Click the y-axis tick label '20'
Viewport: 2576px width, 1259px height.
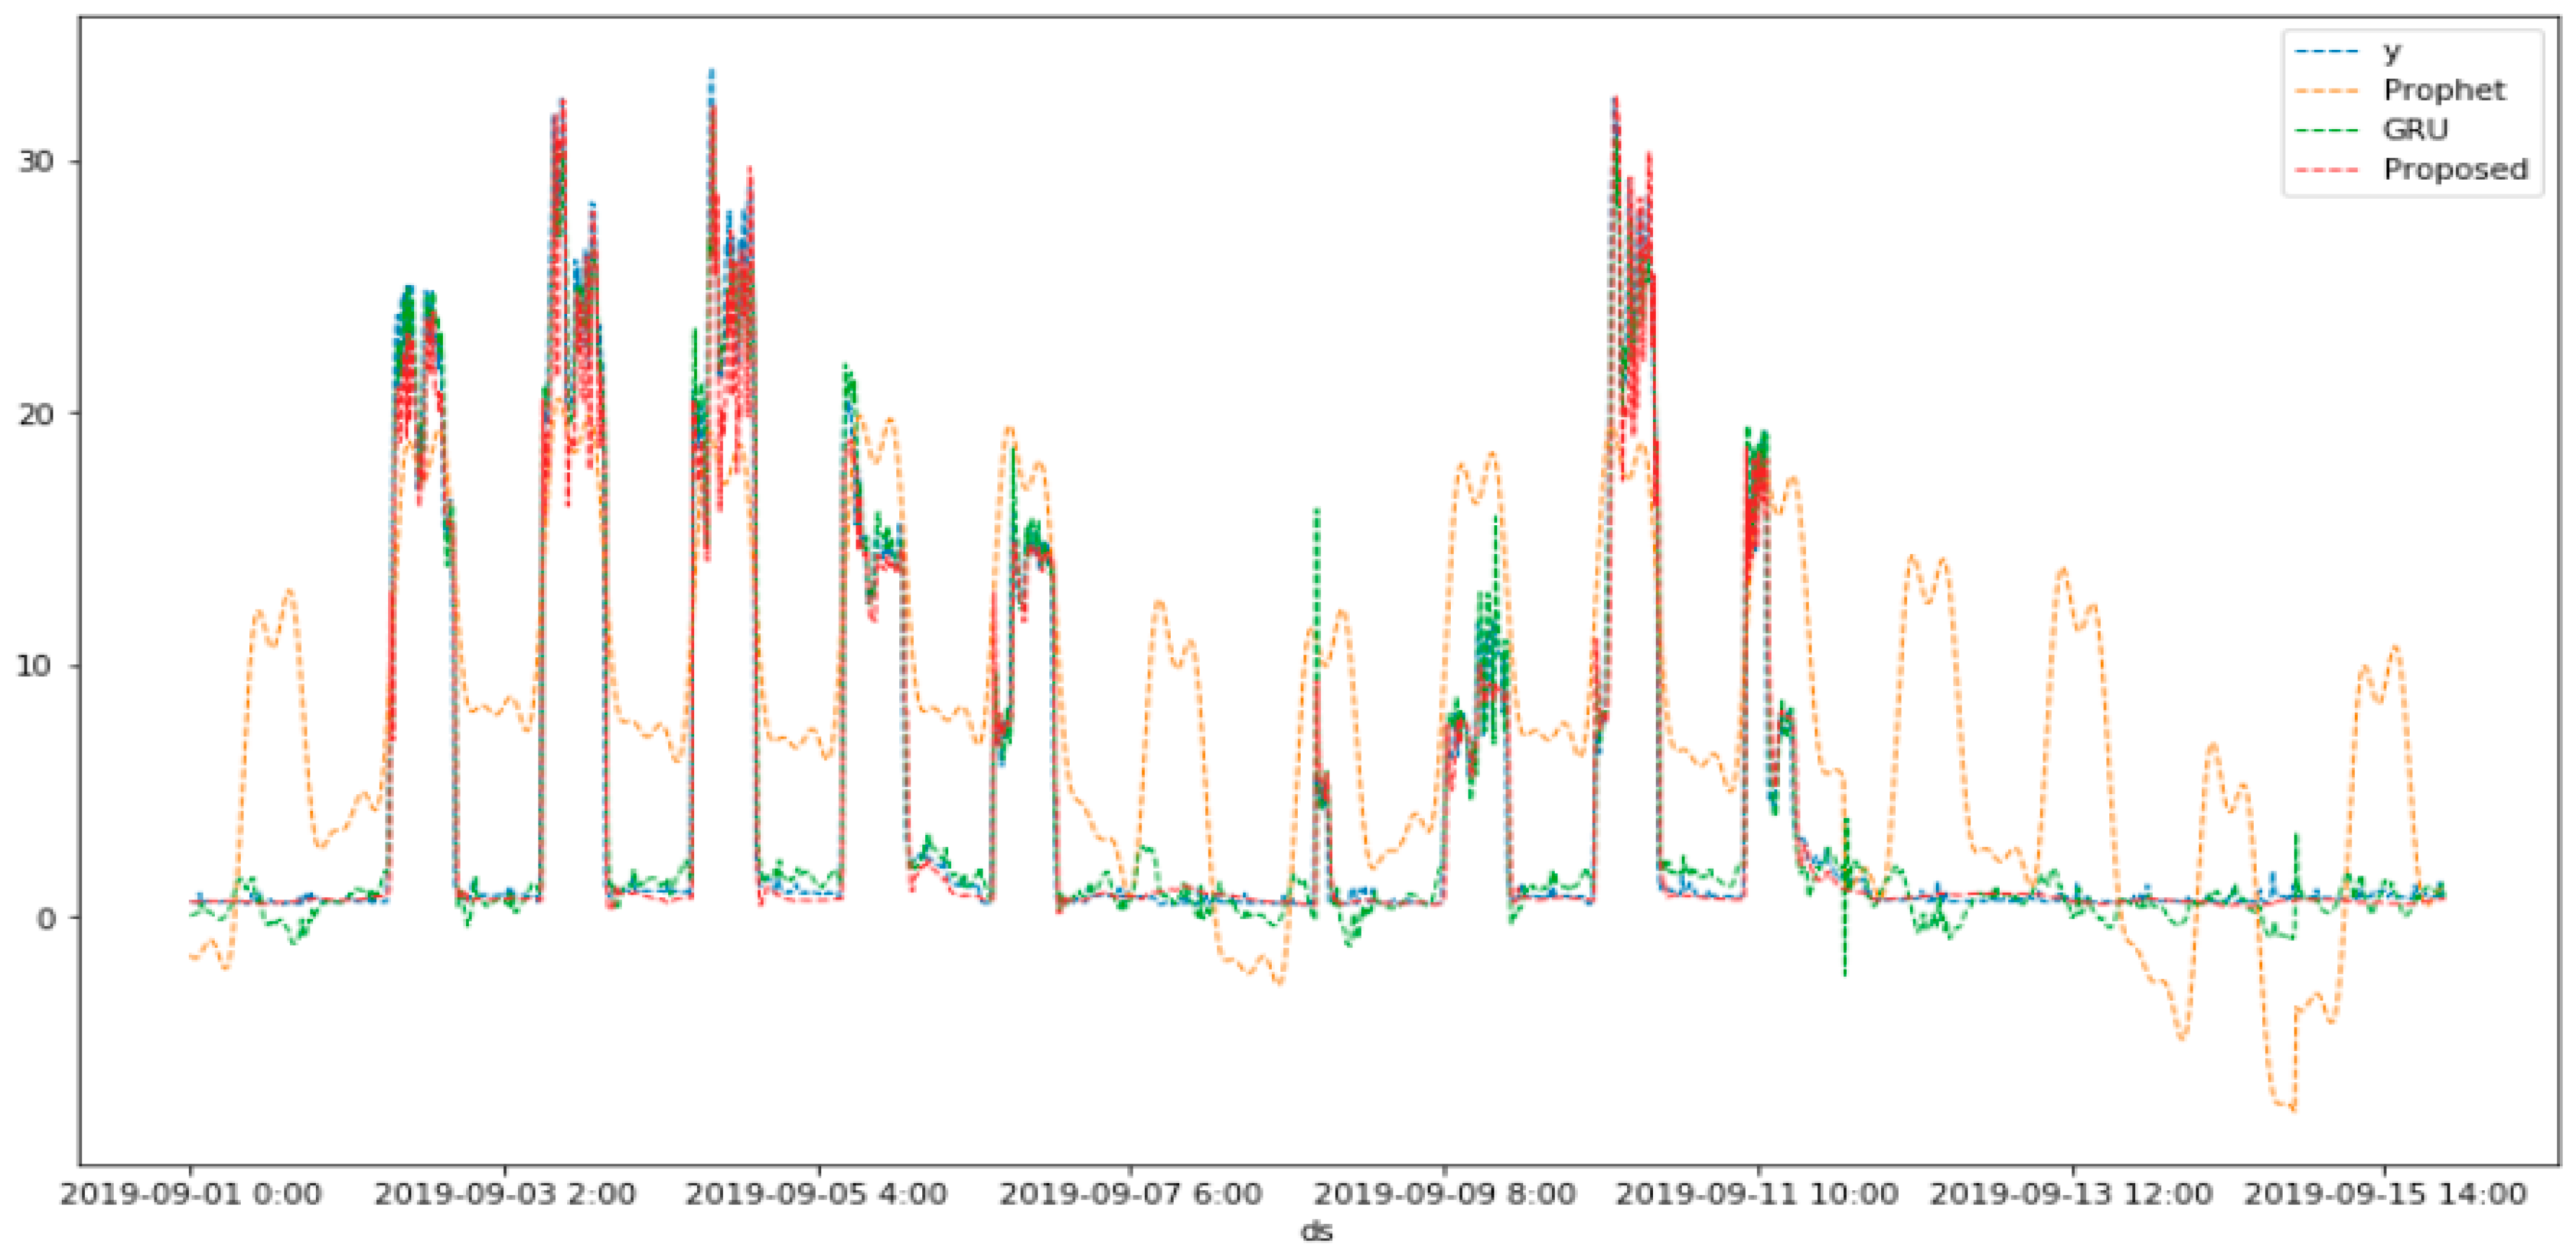click(36, 414)
